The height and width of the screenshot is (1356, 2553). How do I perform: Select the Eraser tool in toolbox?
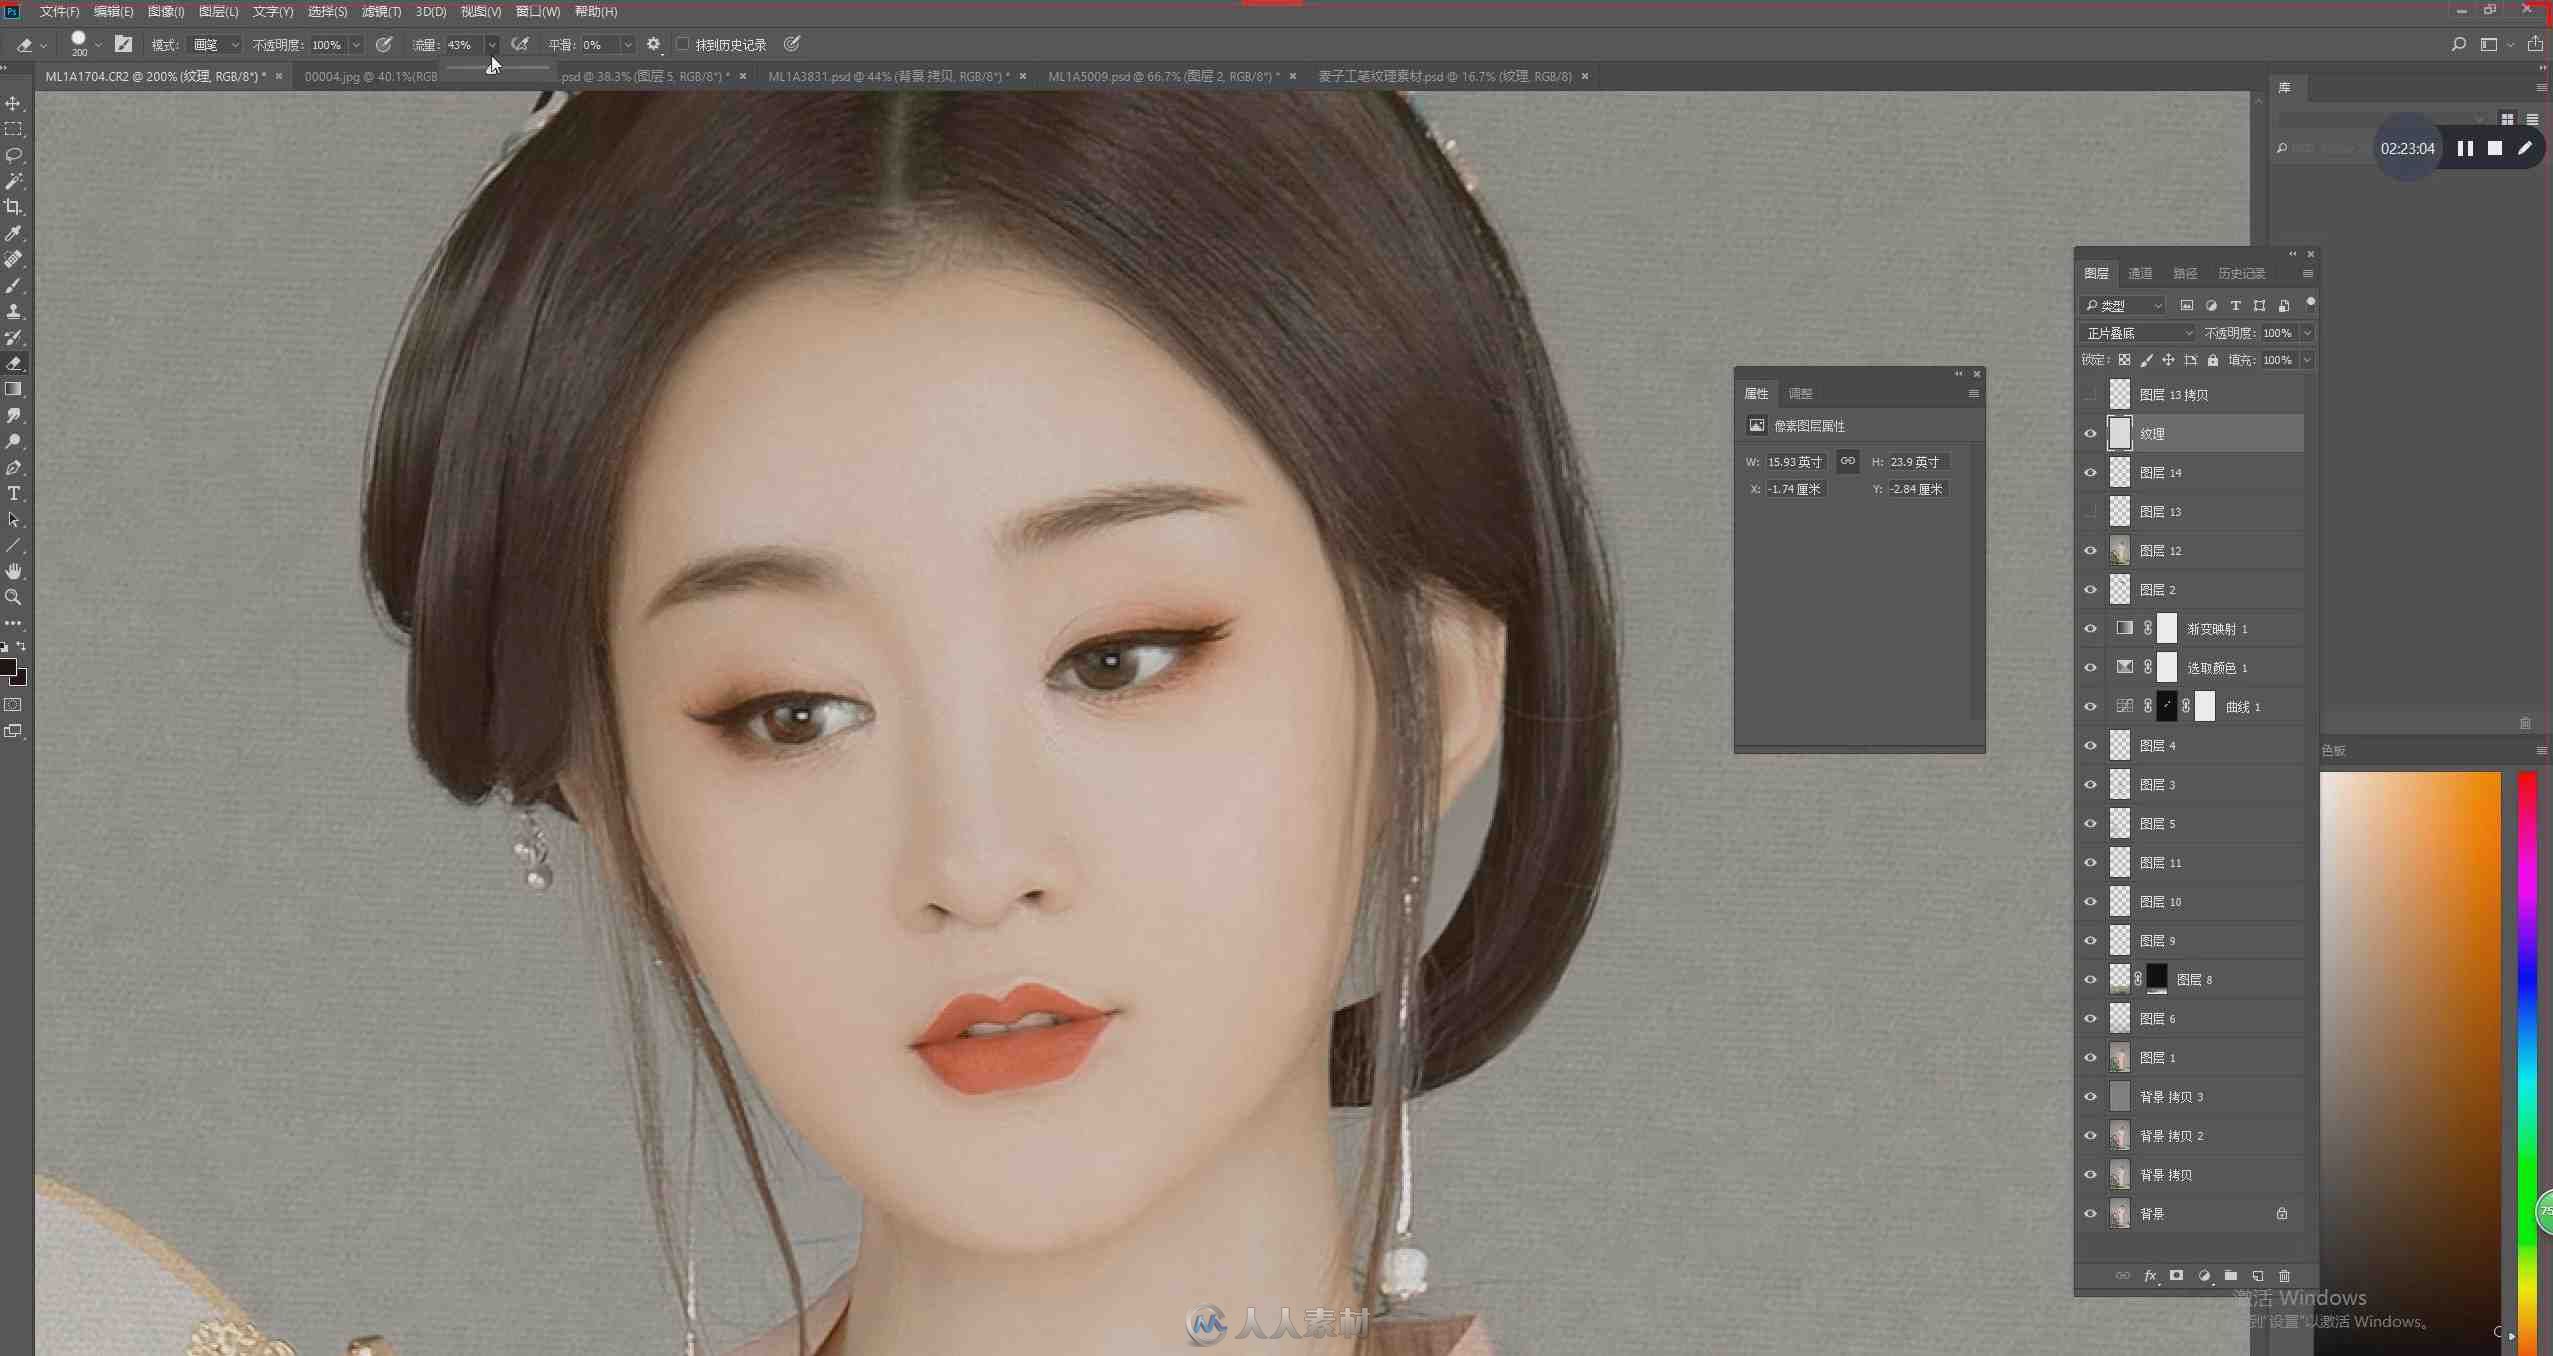coord(13,363)
